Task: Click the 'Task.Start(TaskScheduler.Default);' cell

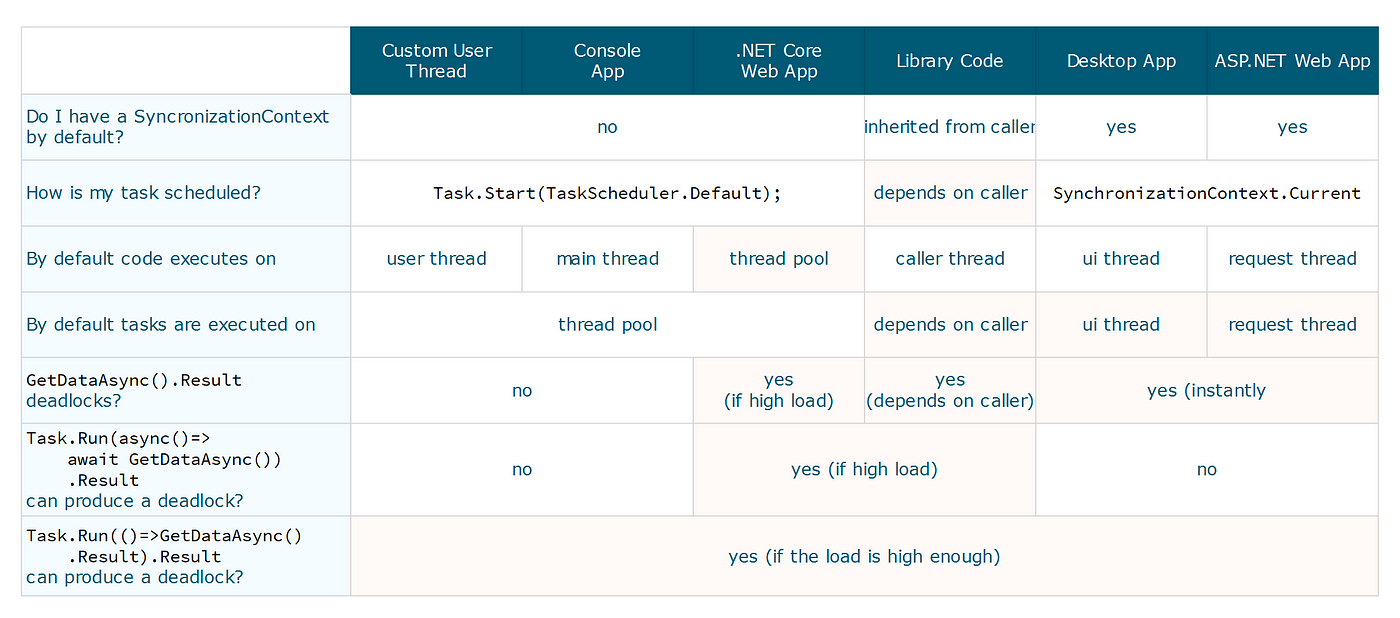Action: pos(607,193)
